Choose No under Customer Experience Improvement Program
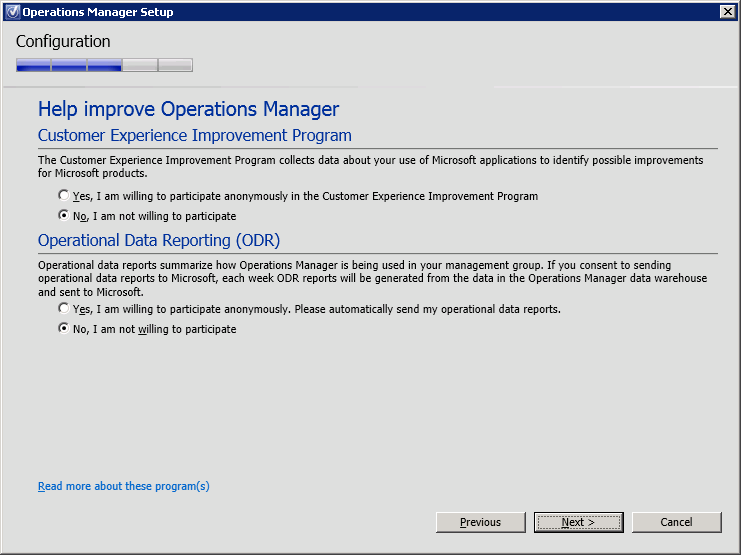Viewport: 741px width, 555px height. point(64,216)
